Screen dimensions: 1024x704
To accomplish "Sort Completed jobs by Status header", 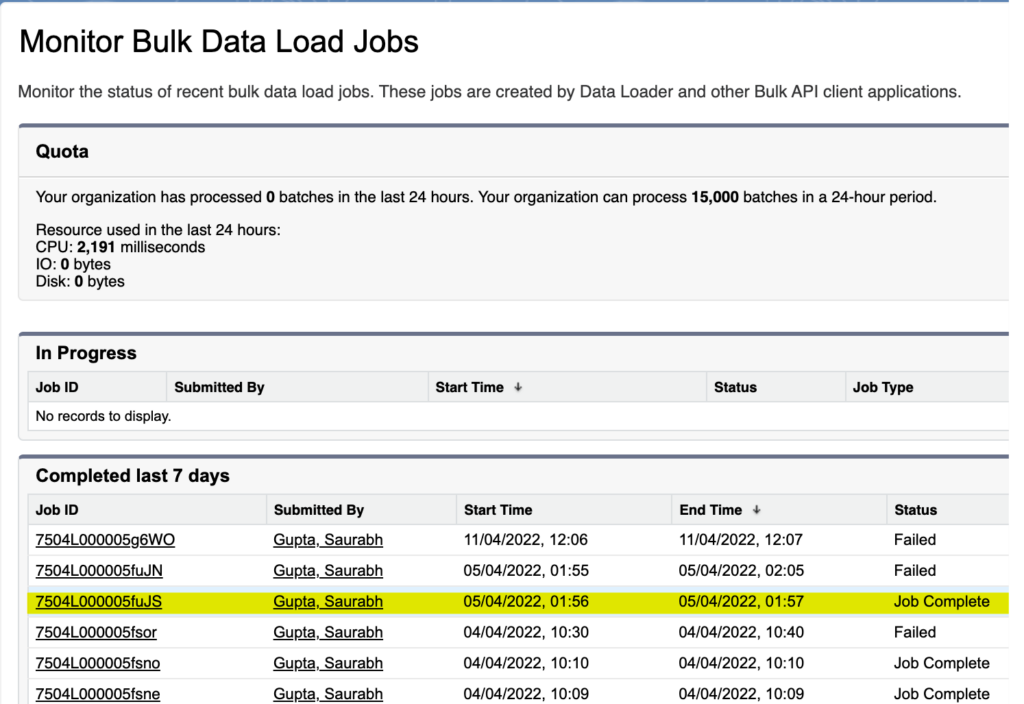I will (x=915, y=510).
